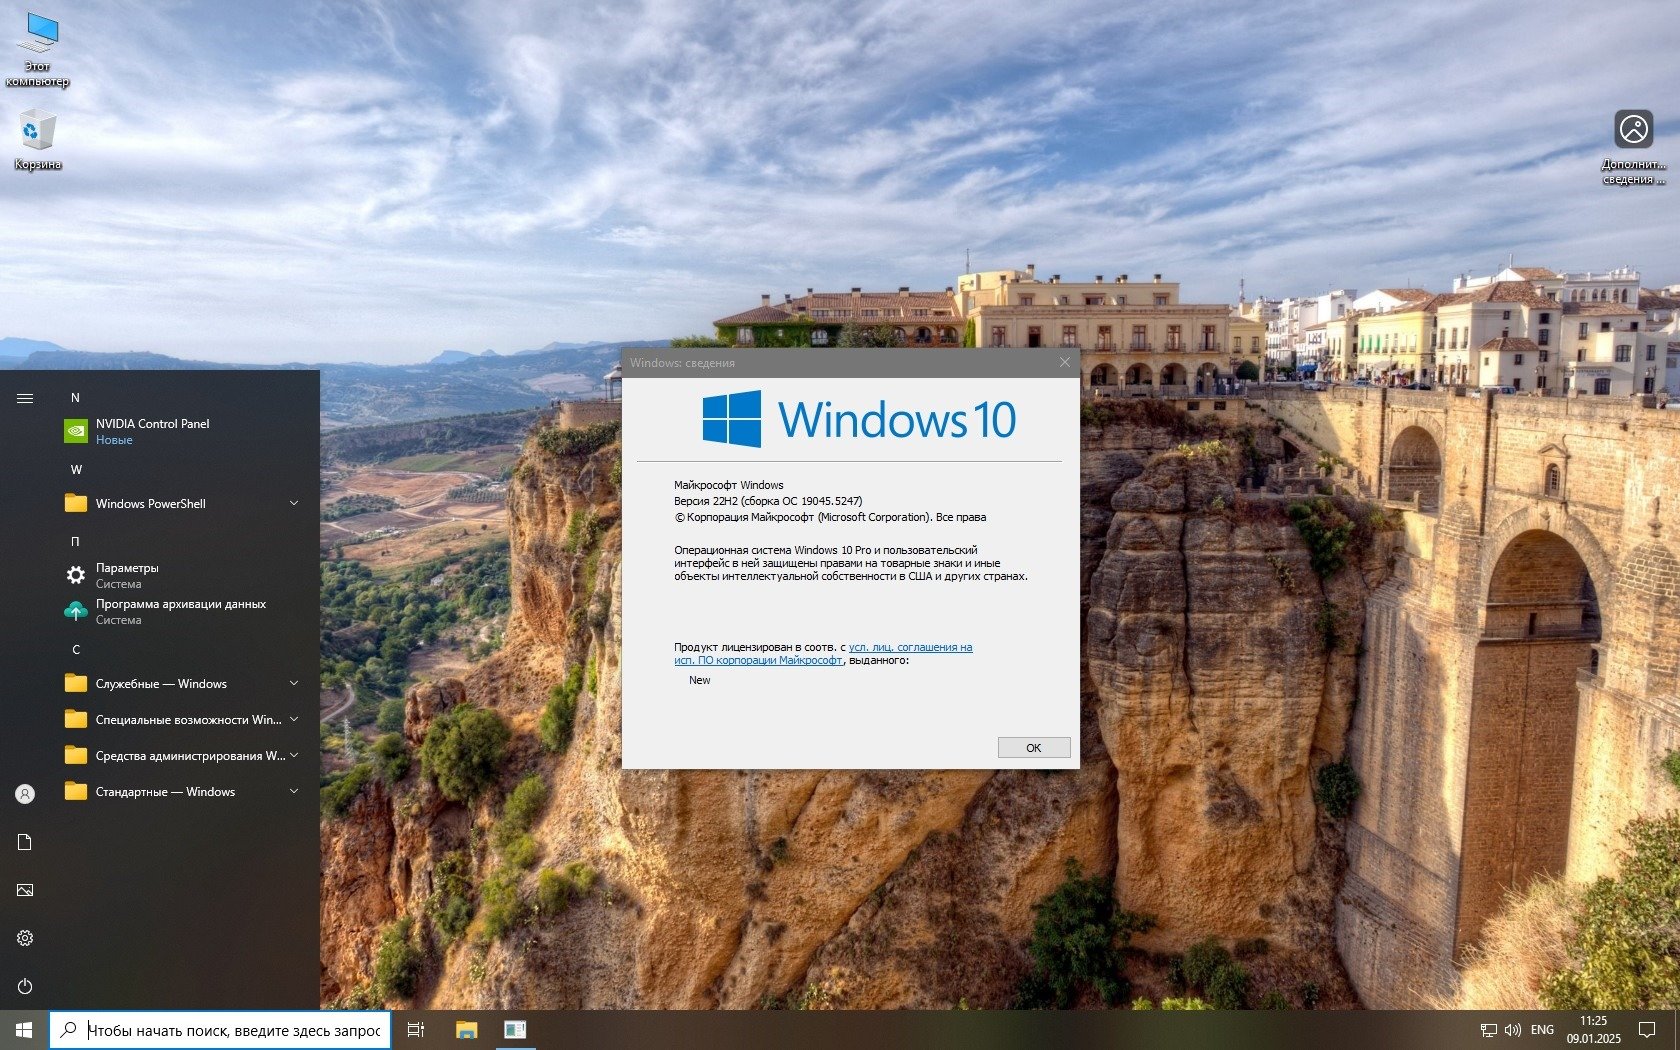The width and height of the screenshot is (1680, 1050).
Task: Open Documents from the Start menu rail
Action: coord(25,842)
